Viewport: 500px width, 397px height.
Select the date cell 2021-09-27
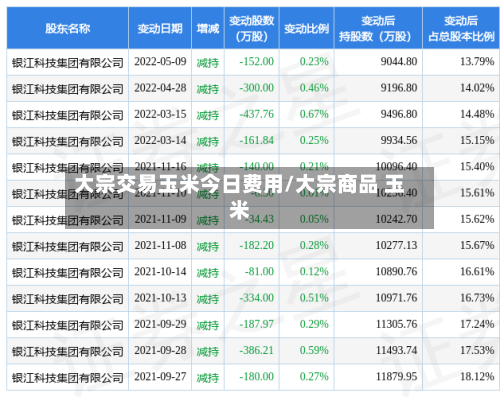pos(160,377)
